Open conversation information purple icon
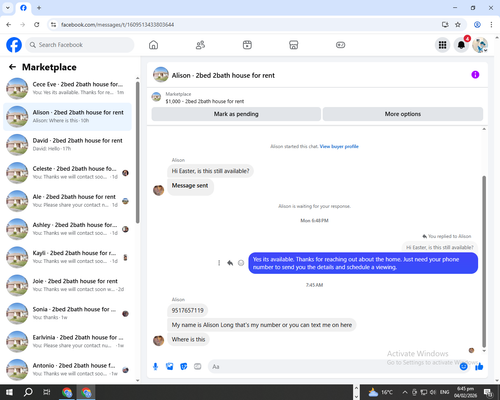The image size is (500, 400). point(475,75)
